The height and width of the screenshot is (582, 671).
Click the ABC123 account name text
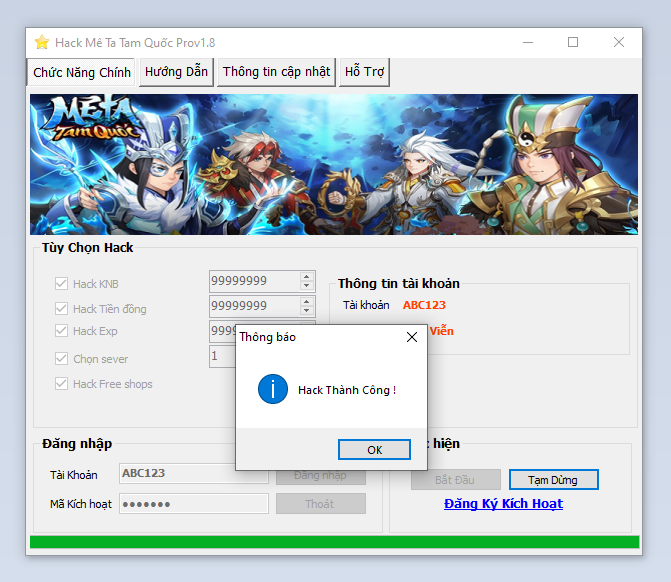[x=424, y=305]
